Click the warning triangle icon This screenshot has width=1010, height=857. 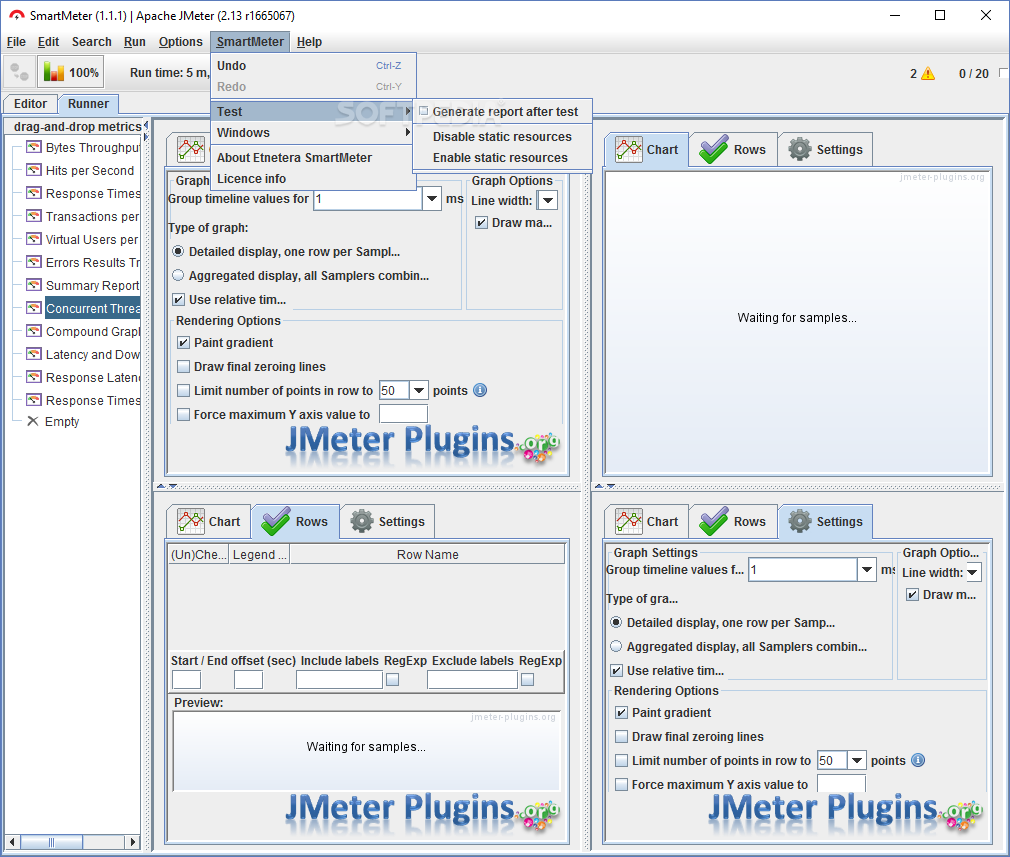[x=928, y=73]
